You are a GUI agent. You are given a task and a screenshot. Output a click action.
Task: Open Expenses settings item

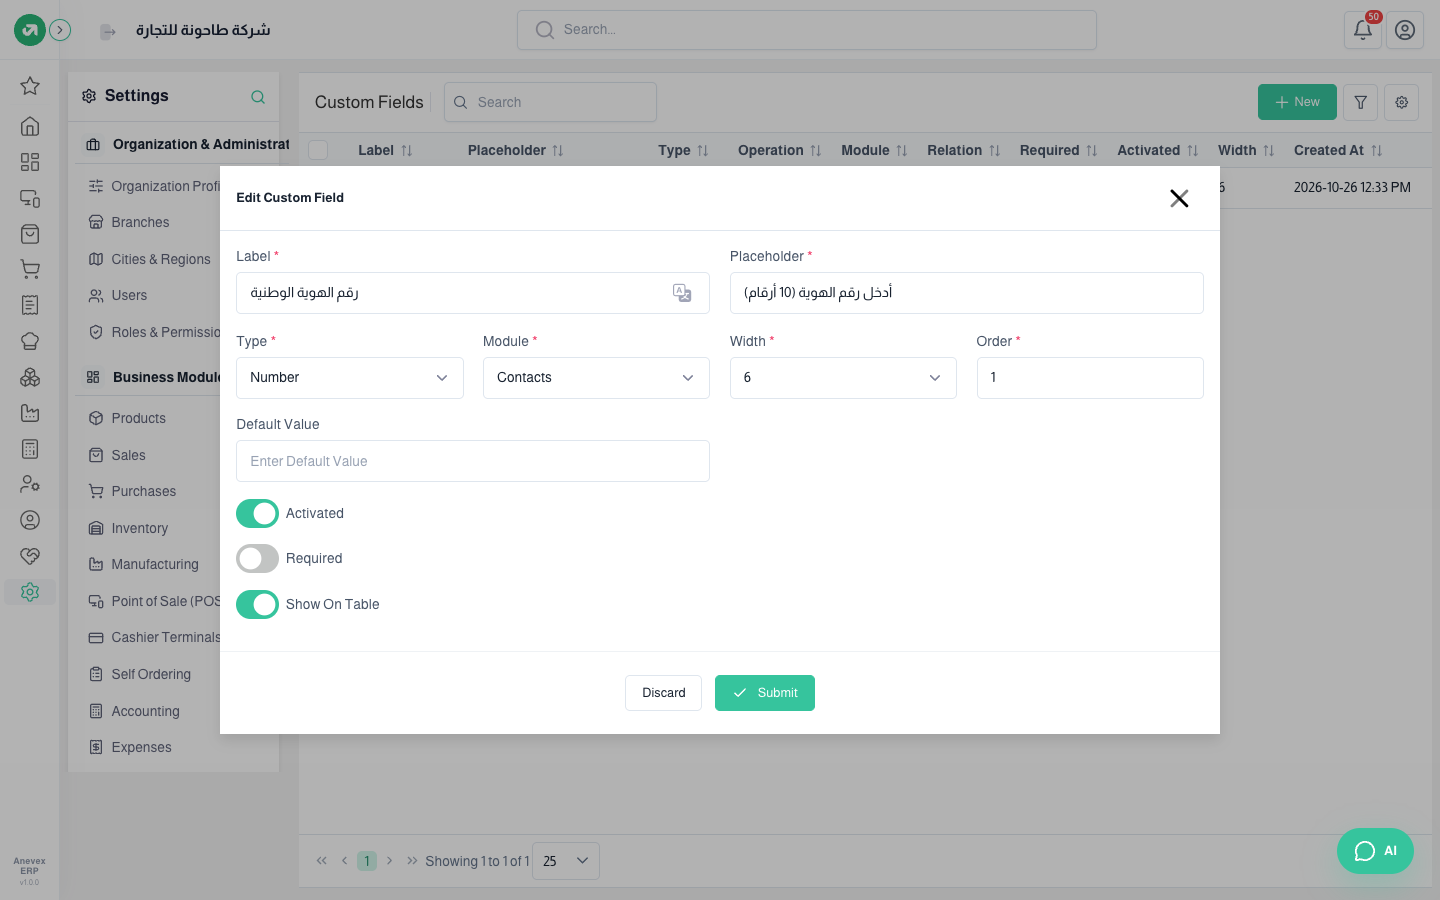tap(141, 748)
